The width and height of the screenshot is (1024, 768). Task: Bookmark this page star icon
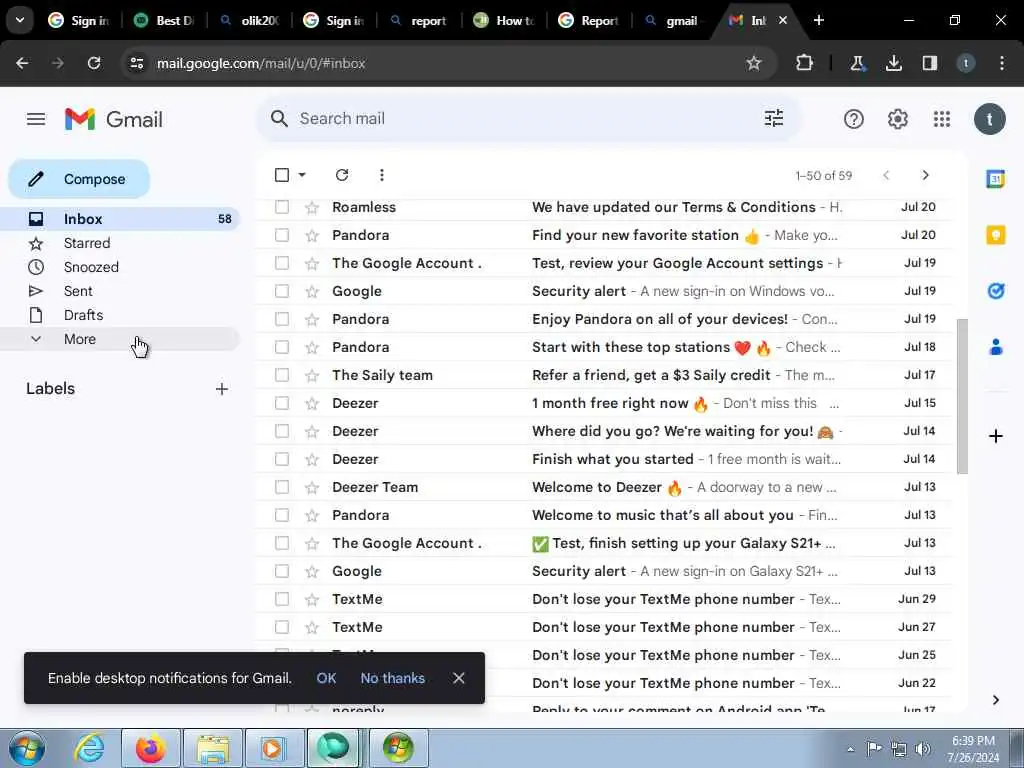(754, 63)
